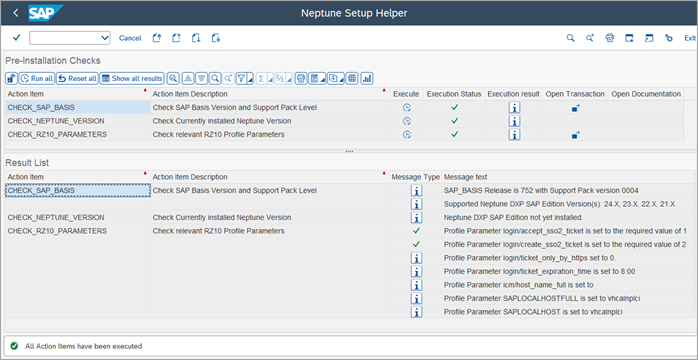Execute the CHECK_RZ10_PARAMETERS action item
Viewport: 698px width, 360px height.
click(x=406, y=134)
